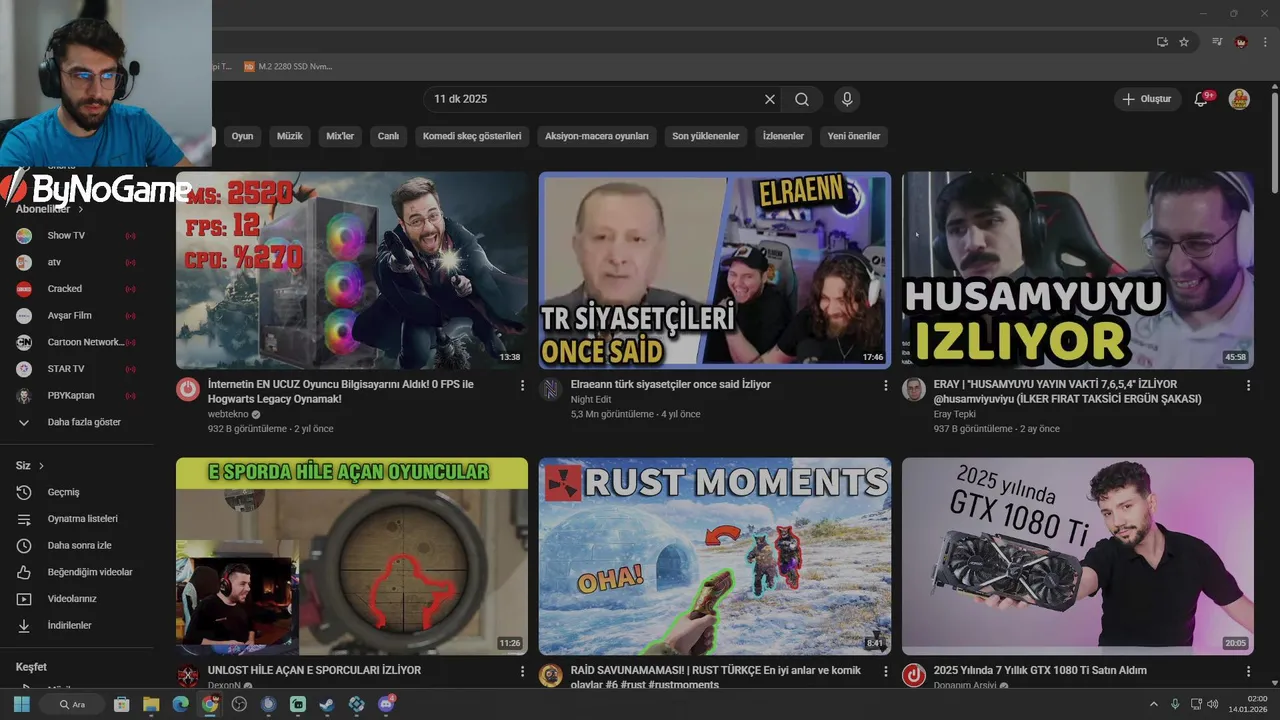Play the RUST MOMENTS thumbnail

coord(715,556)
